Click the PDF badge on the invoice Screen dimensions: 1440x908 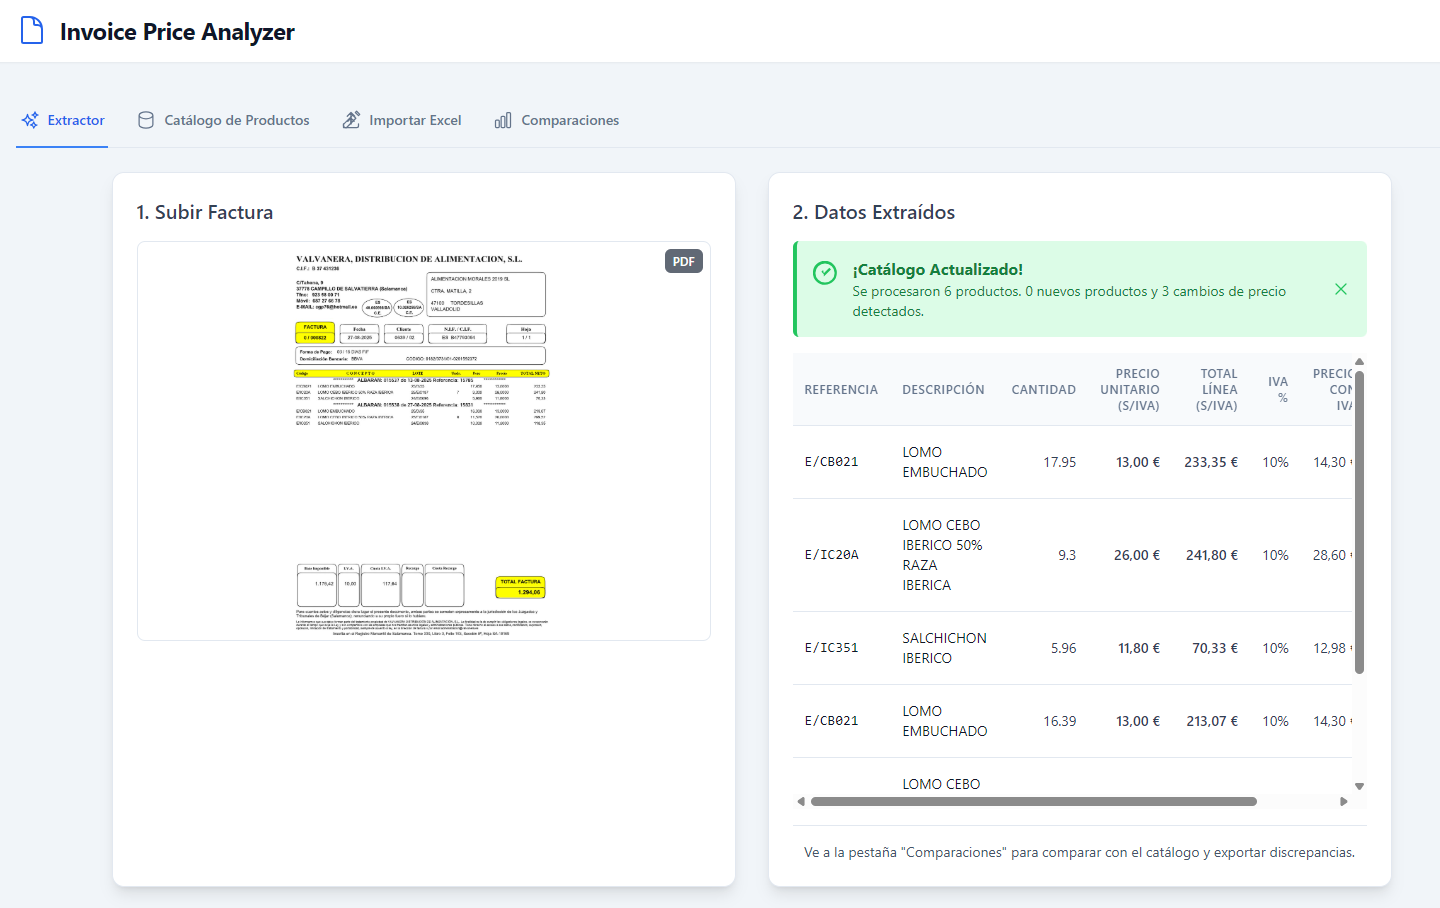[x=683, y=261]
